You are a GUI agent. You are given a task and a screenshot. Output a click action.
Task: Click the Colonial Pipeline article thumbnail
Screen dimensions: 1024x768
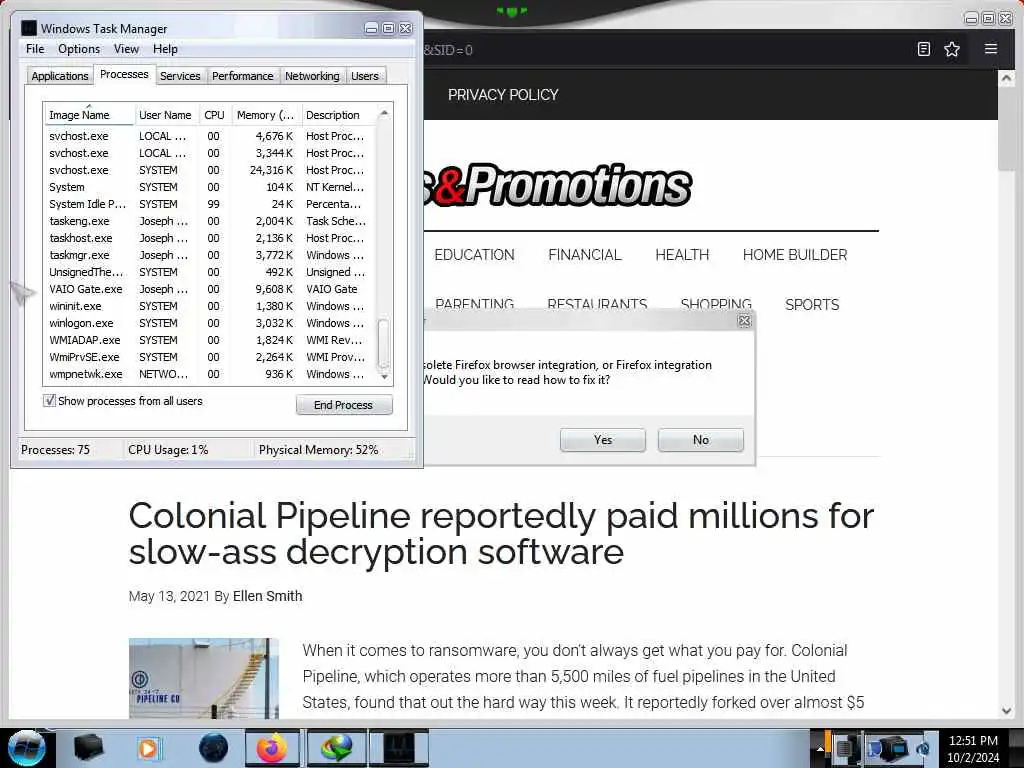point(204,679)
